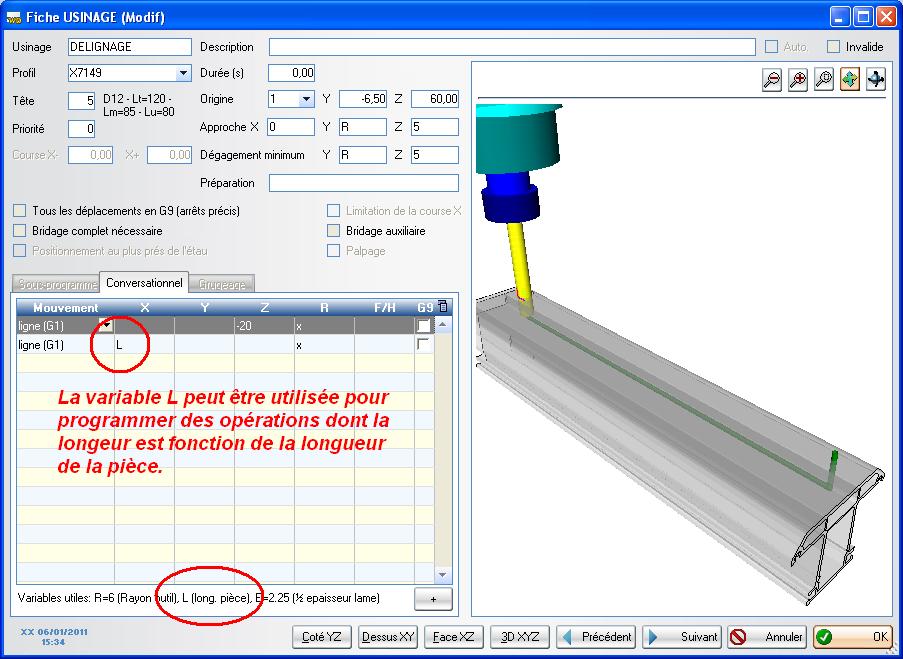The image size is (903, 659).
Task: Click the Face XZ view button
Action: pyautogui.click(x=453, y=637)
